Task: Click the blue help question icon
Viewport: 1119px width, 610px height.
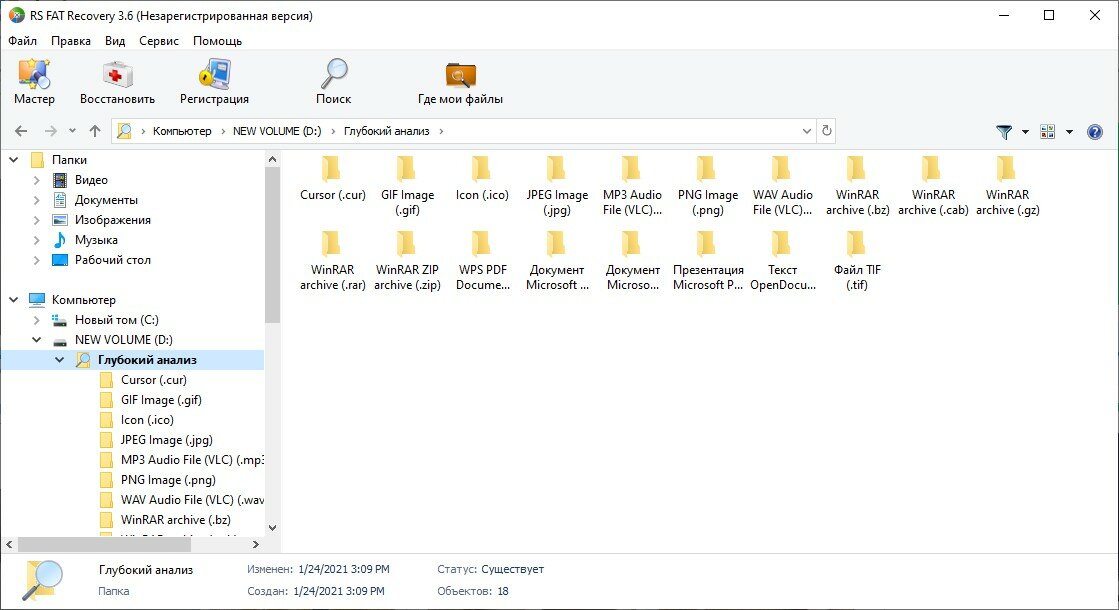Action: (x=1095, y=132)
